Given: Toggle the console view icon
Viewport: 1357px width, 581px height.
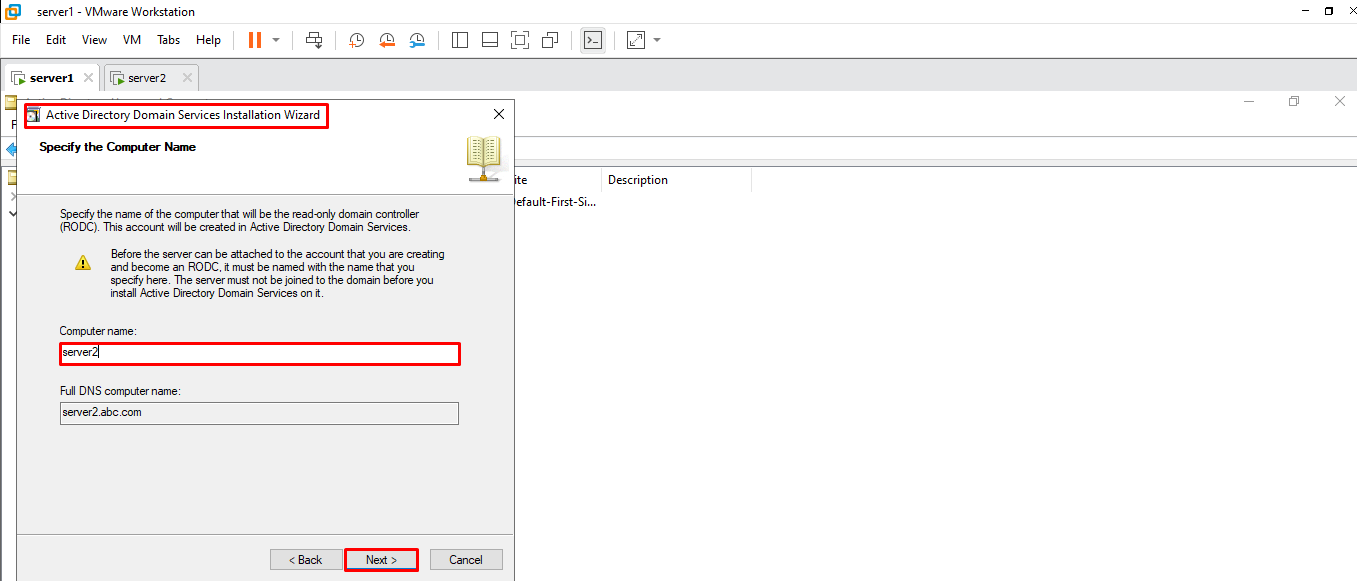Looking at the screenshot, I should pos(593,40).
